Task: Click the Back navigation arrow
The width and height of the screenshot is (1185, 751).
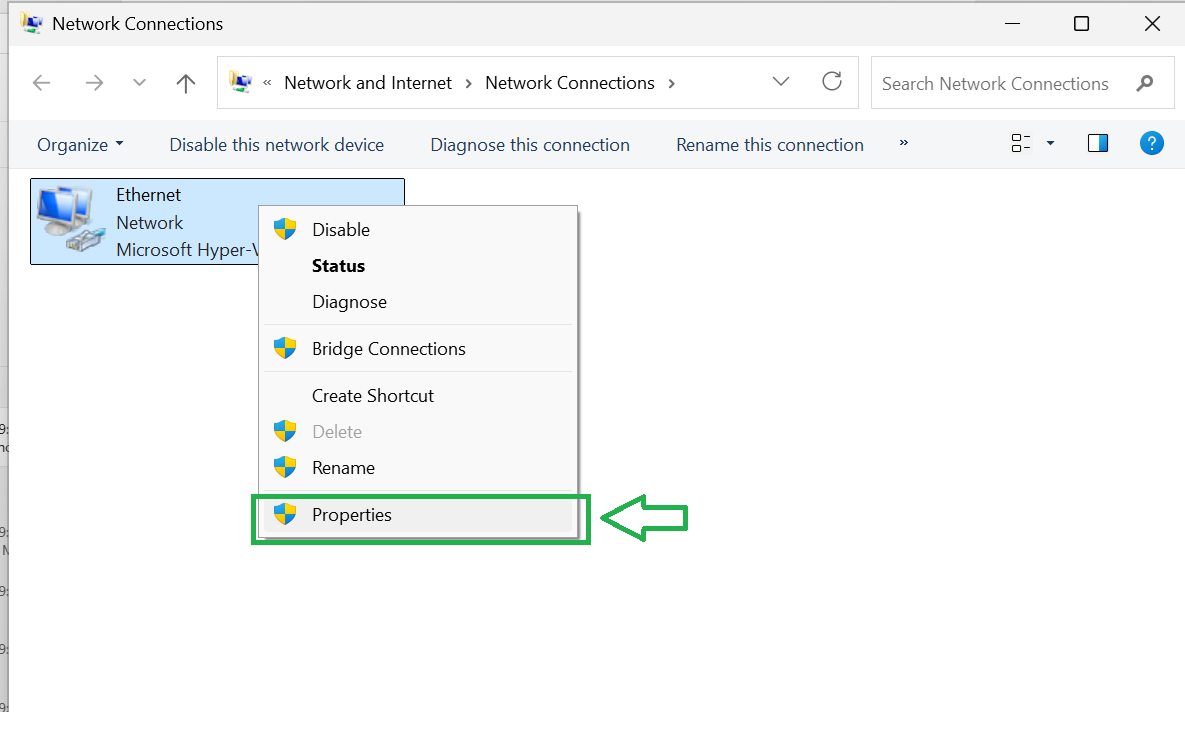Action: click(42, 82)
